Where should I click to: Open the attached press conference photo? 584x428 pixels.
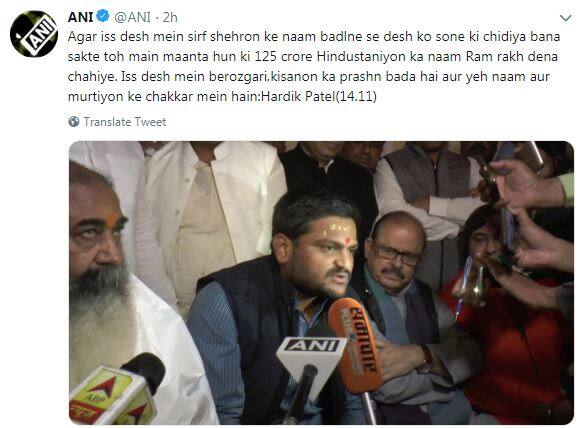pos(321,283)
